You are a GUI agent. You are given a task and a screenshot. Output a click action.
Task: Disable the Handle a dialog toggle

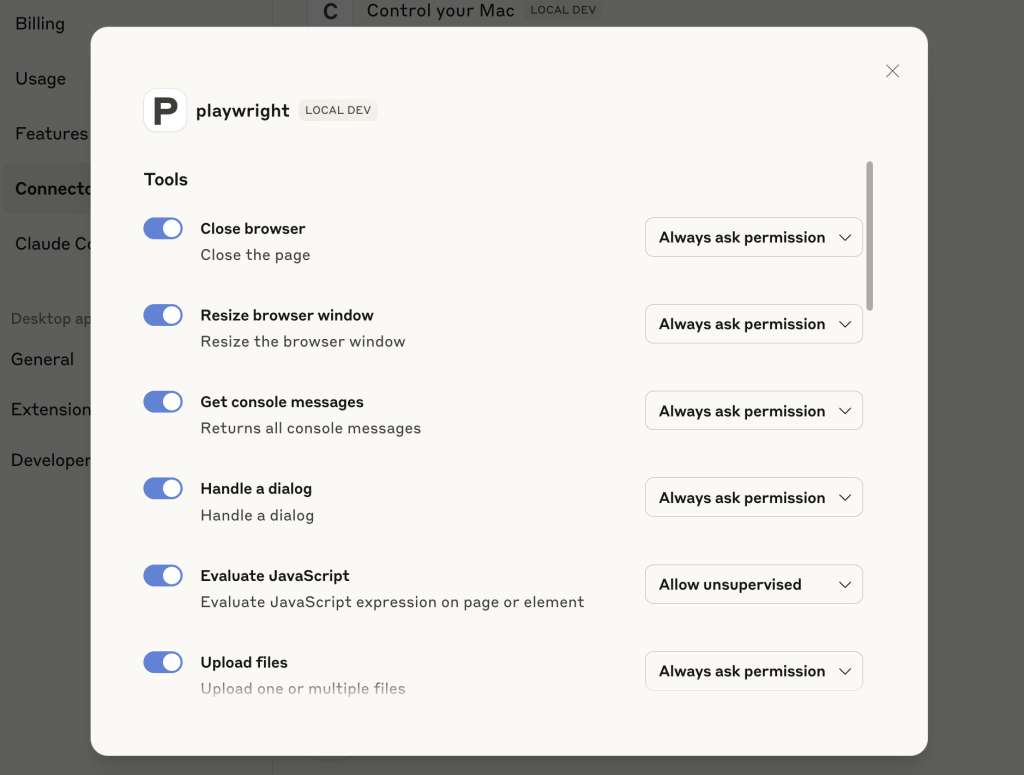(x=163, y=489)
